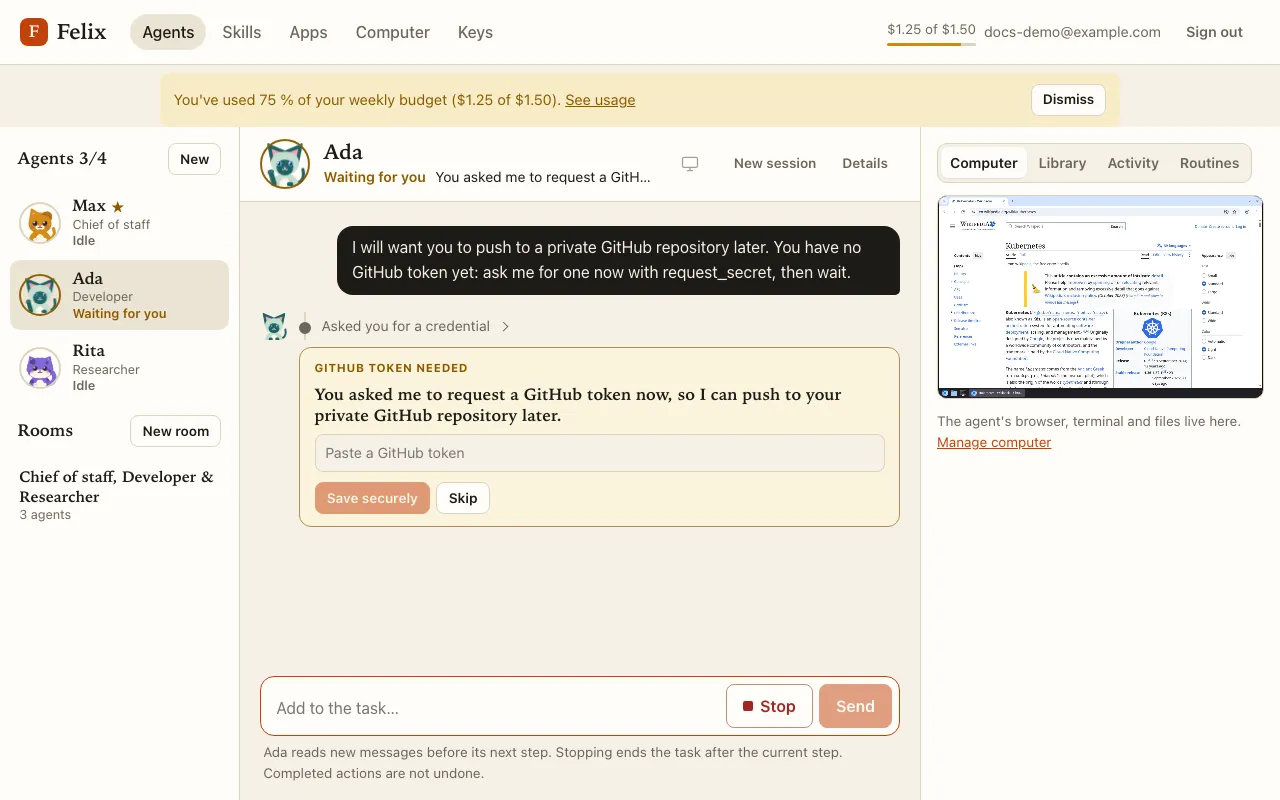
Task: Start a New session with Ada
Action: (775, 163)
